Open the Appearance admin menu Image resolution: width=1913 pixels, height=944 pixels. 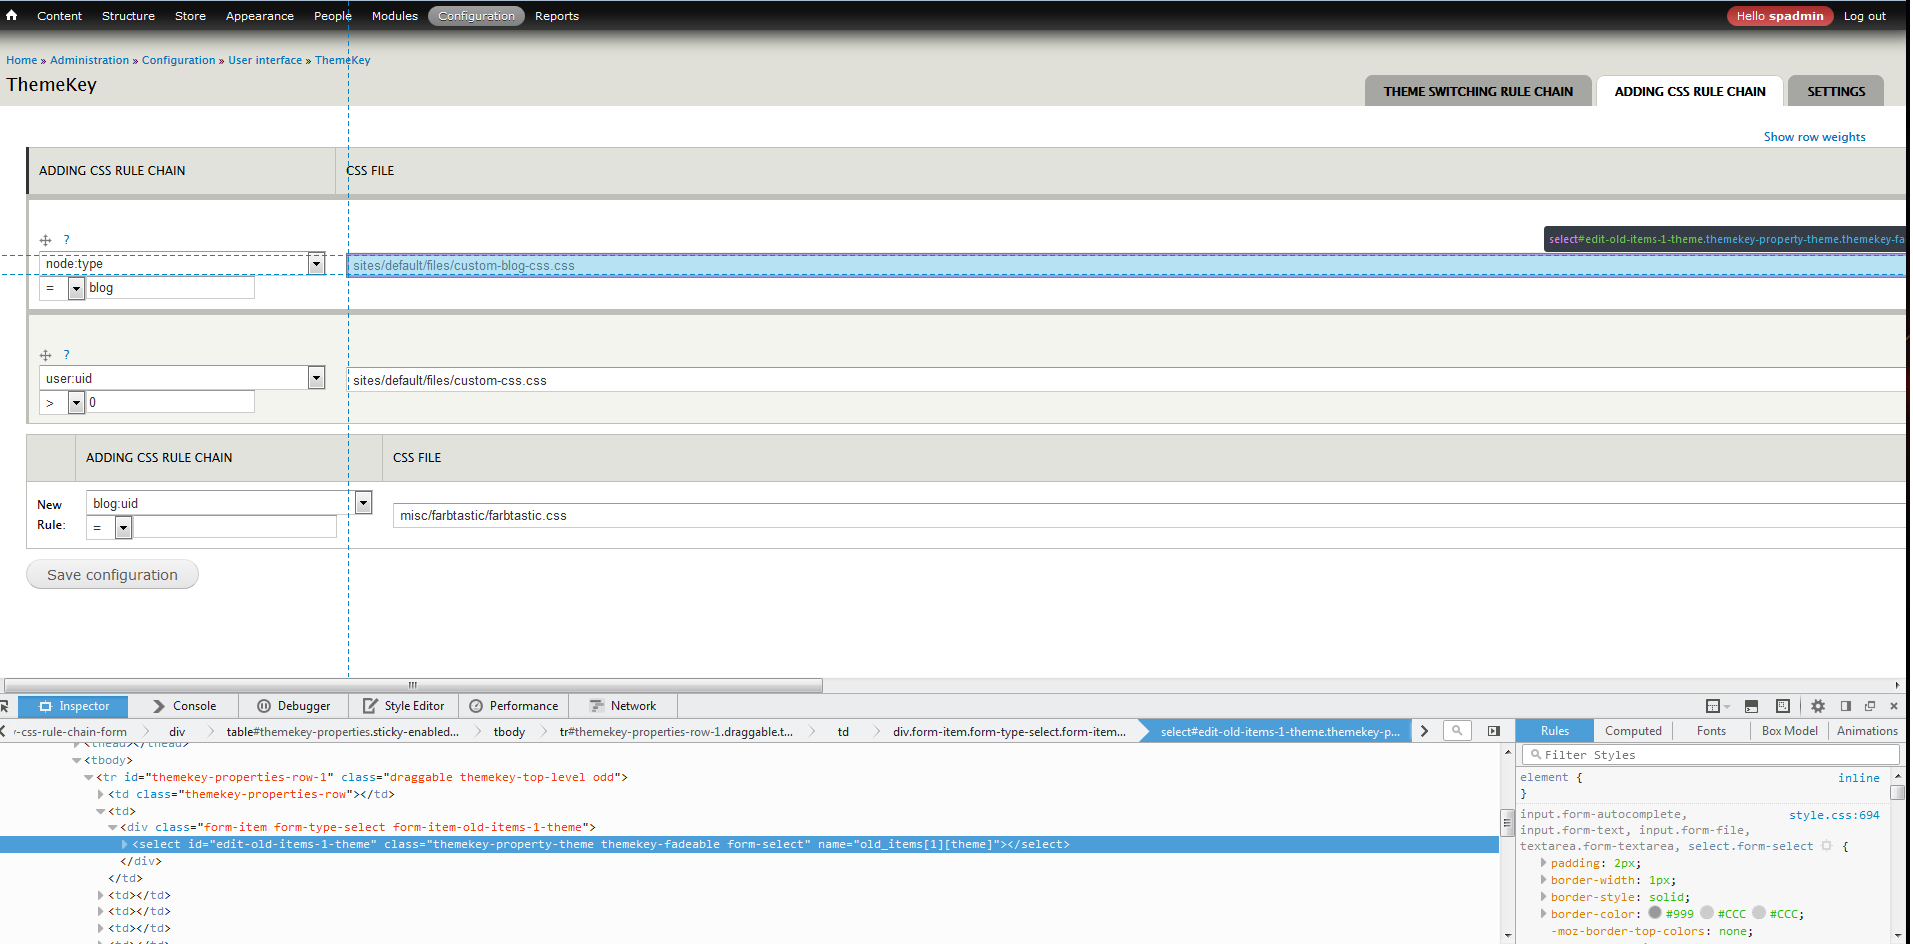pyautogui.click(x=260, y=16)
